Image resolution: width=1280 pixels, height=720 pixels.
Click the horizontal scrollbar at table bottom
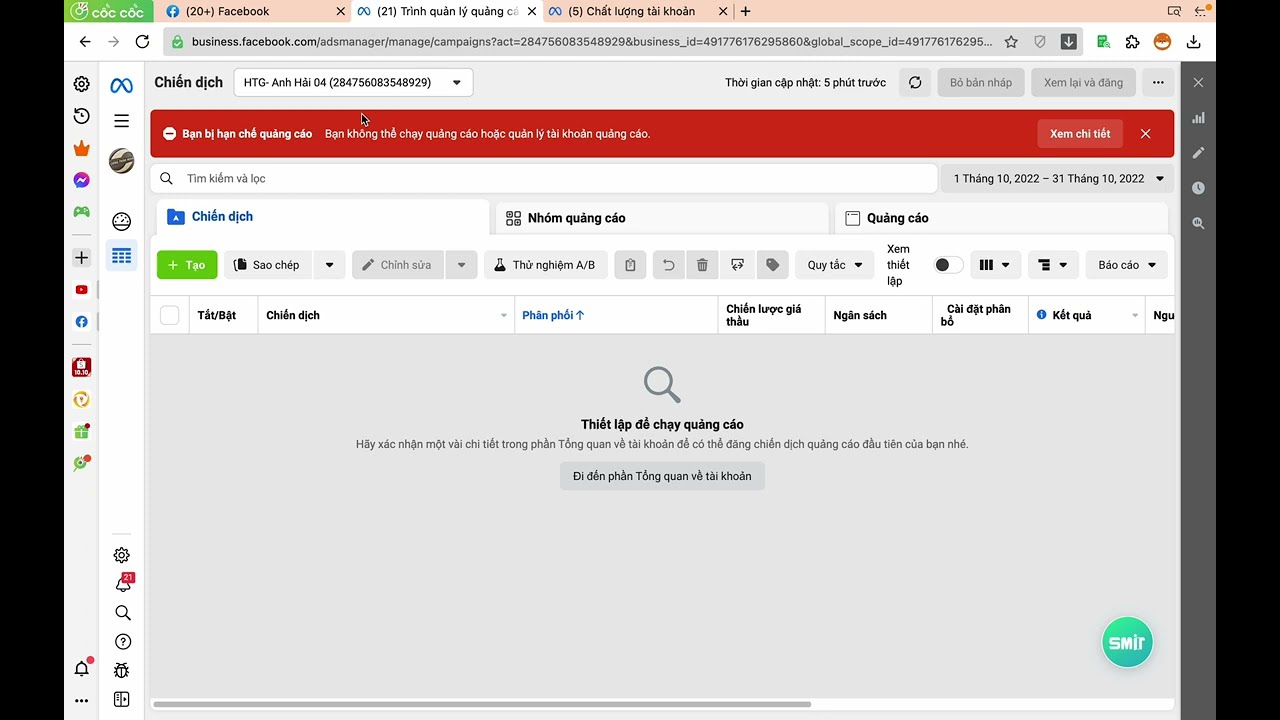click(482, 704)
